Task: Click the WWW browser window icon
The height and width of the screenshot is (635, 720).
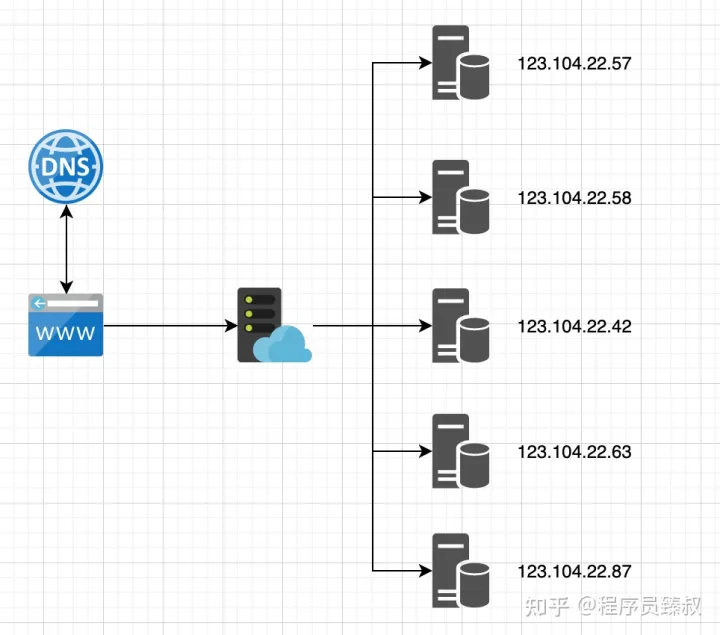Action: [66, 325]
